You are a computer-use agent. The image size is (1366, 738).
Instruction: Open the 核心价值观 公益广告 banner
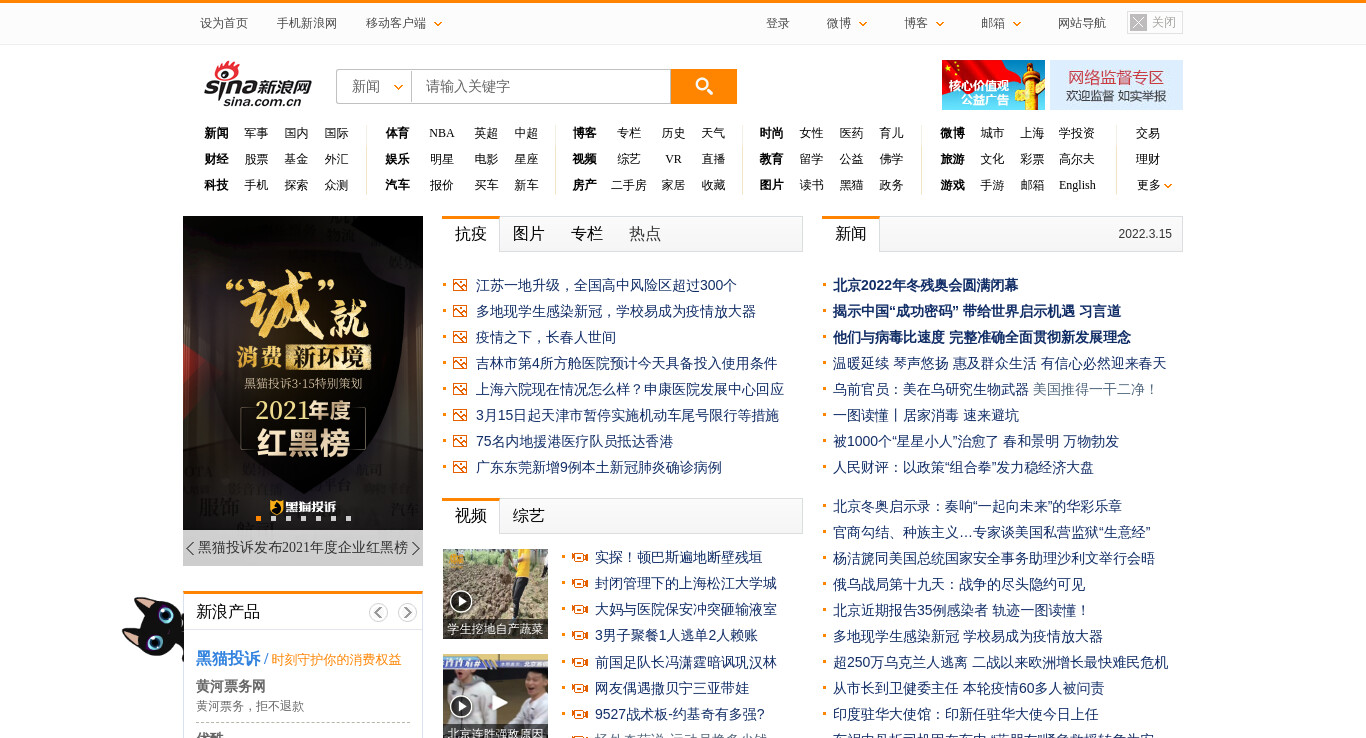993,85
